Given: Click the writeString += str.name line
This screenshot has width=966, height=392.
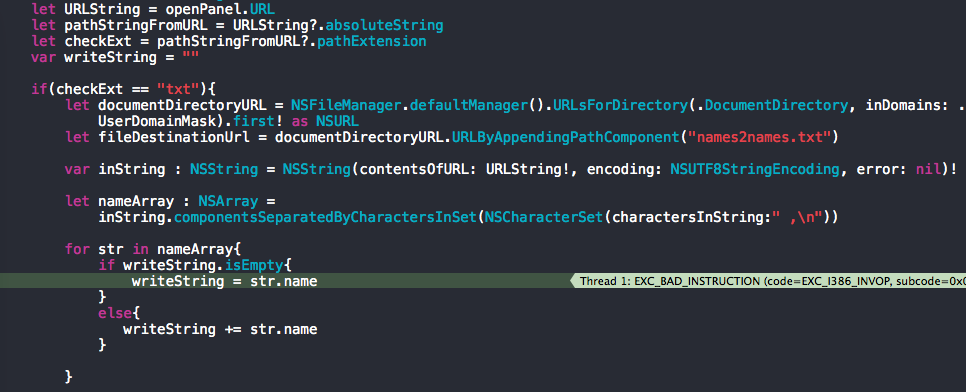Looking at the screenshot, I should click(x=220, y=330).
